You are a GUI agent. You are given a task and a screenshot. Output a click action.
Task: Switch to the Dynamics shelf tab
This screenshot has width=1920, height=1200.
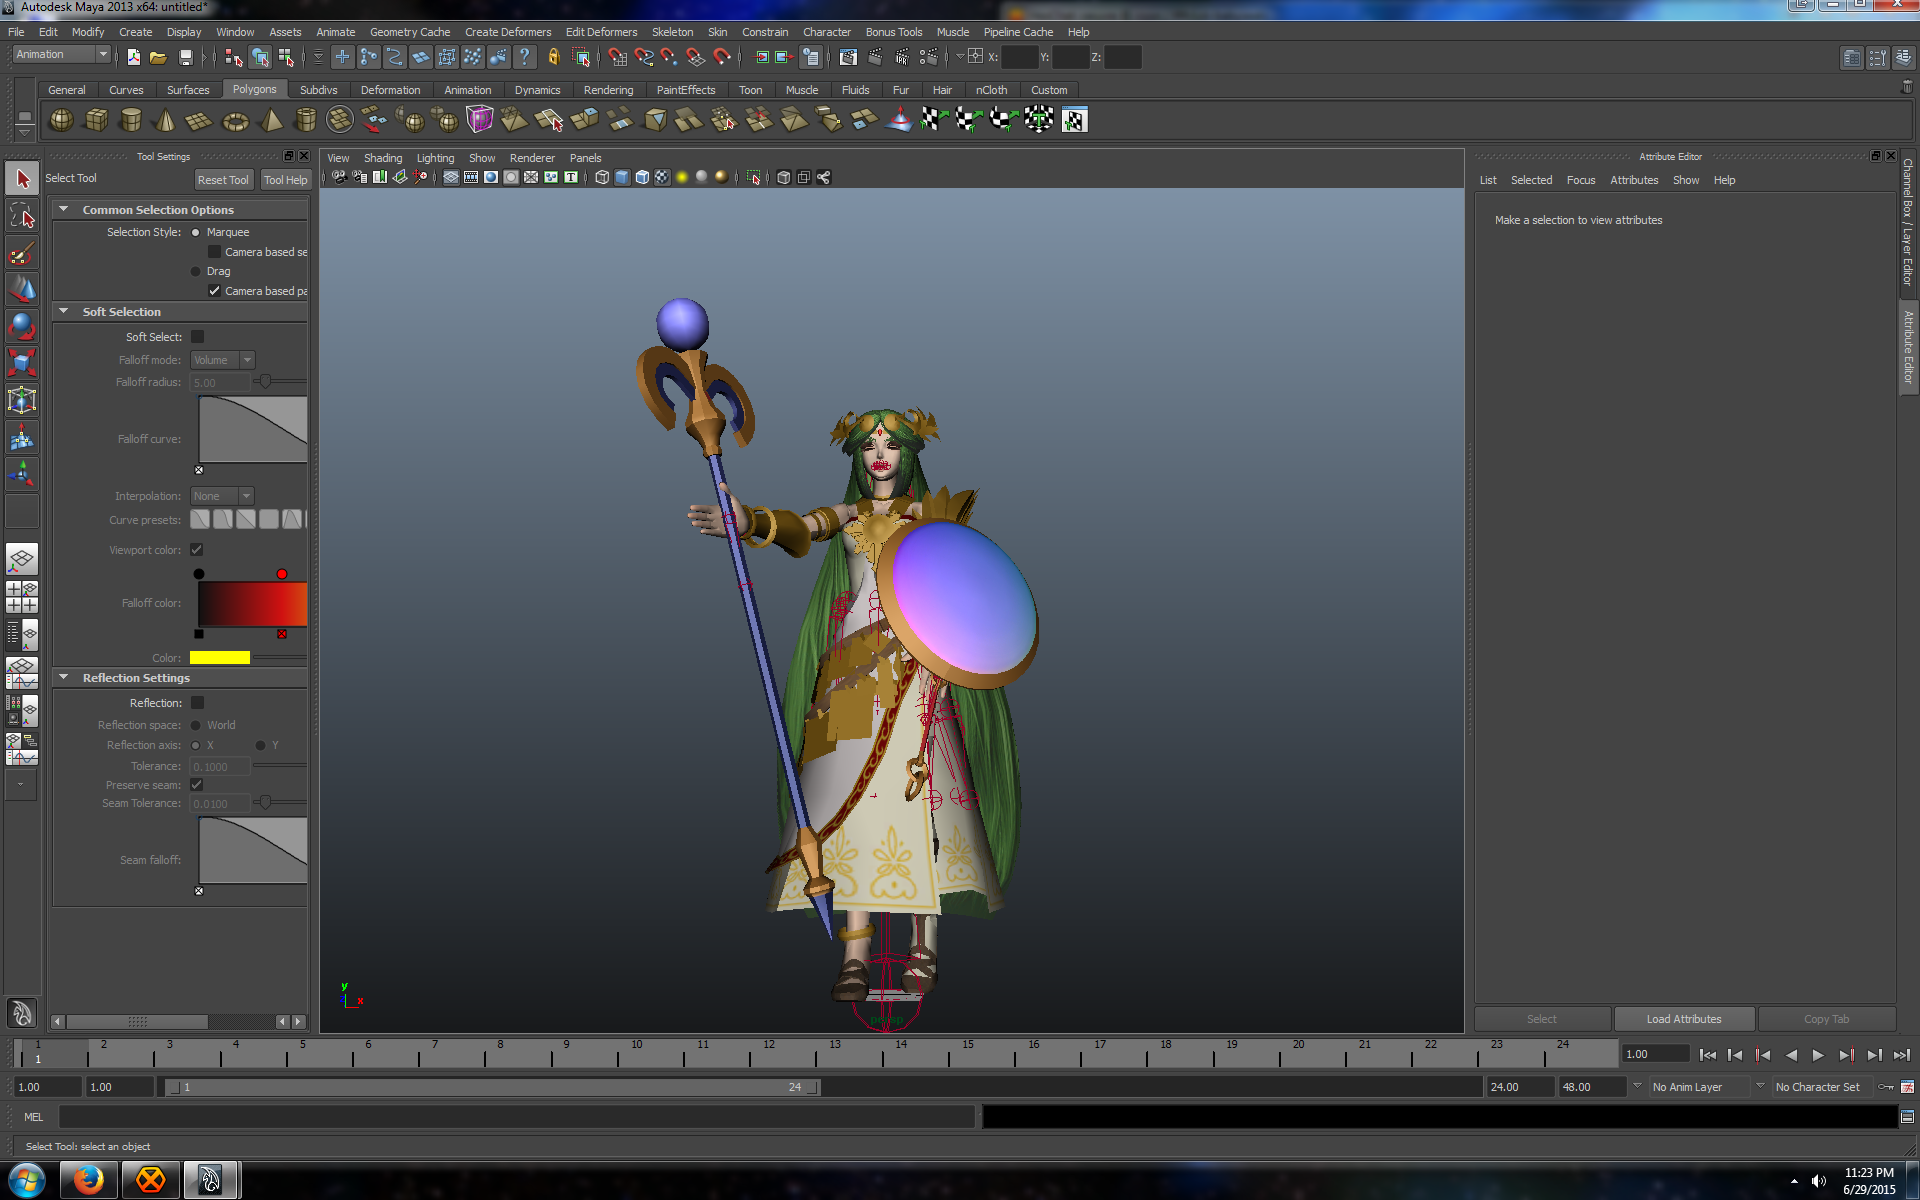537,90
